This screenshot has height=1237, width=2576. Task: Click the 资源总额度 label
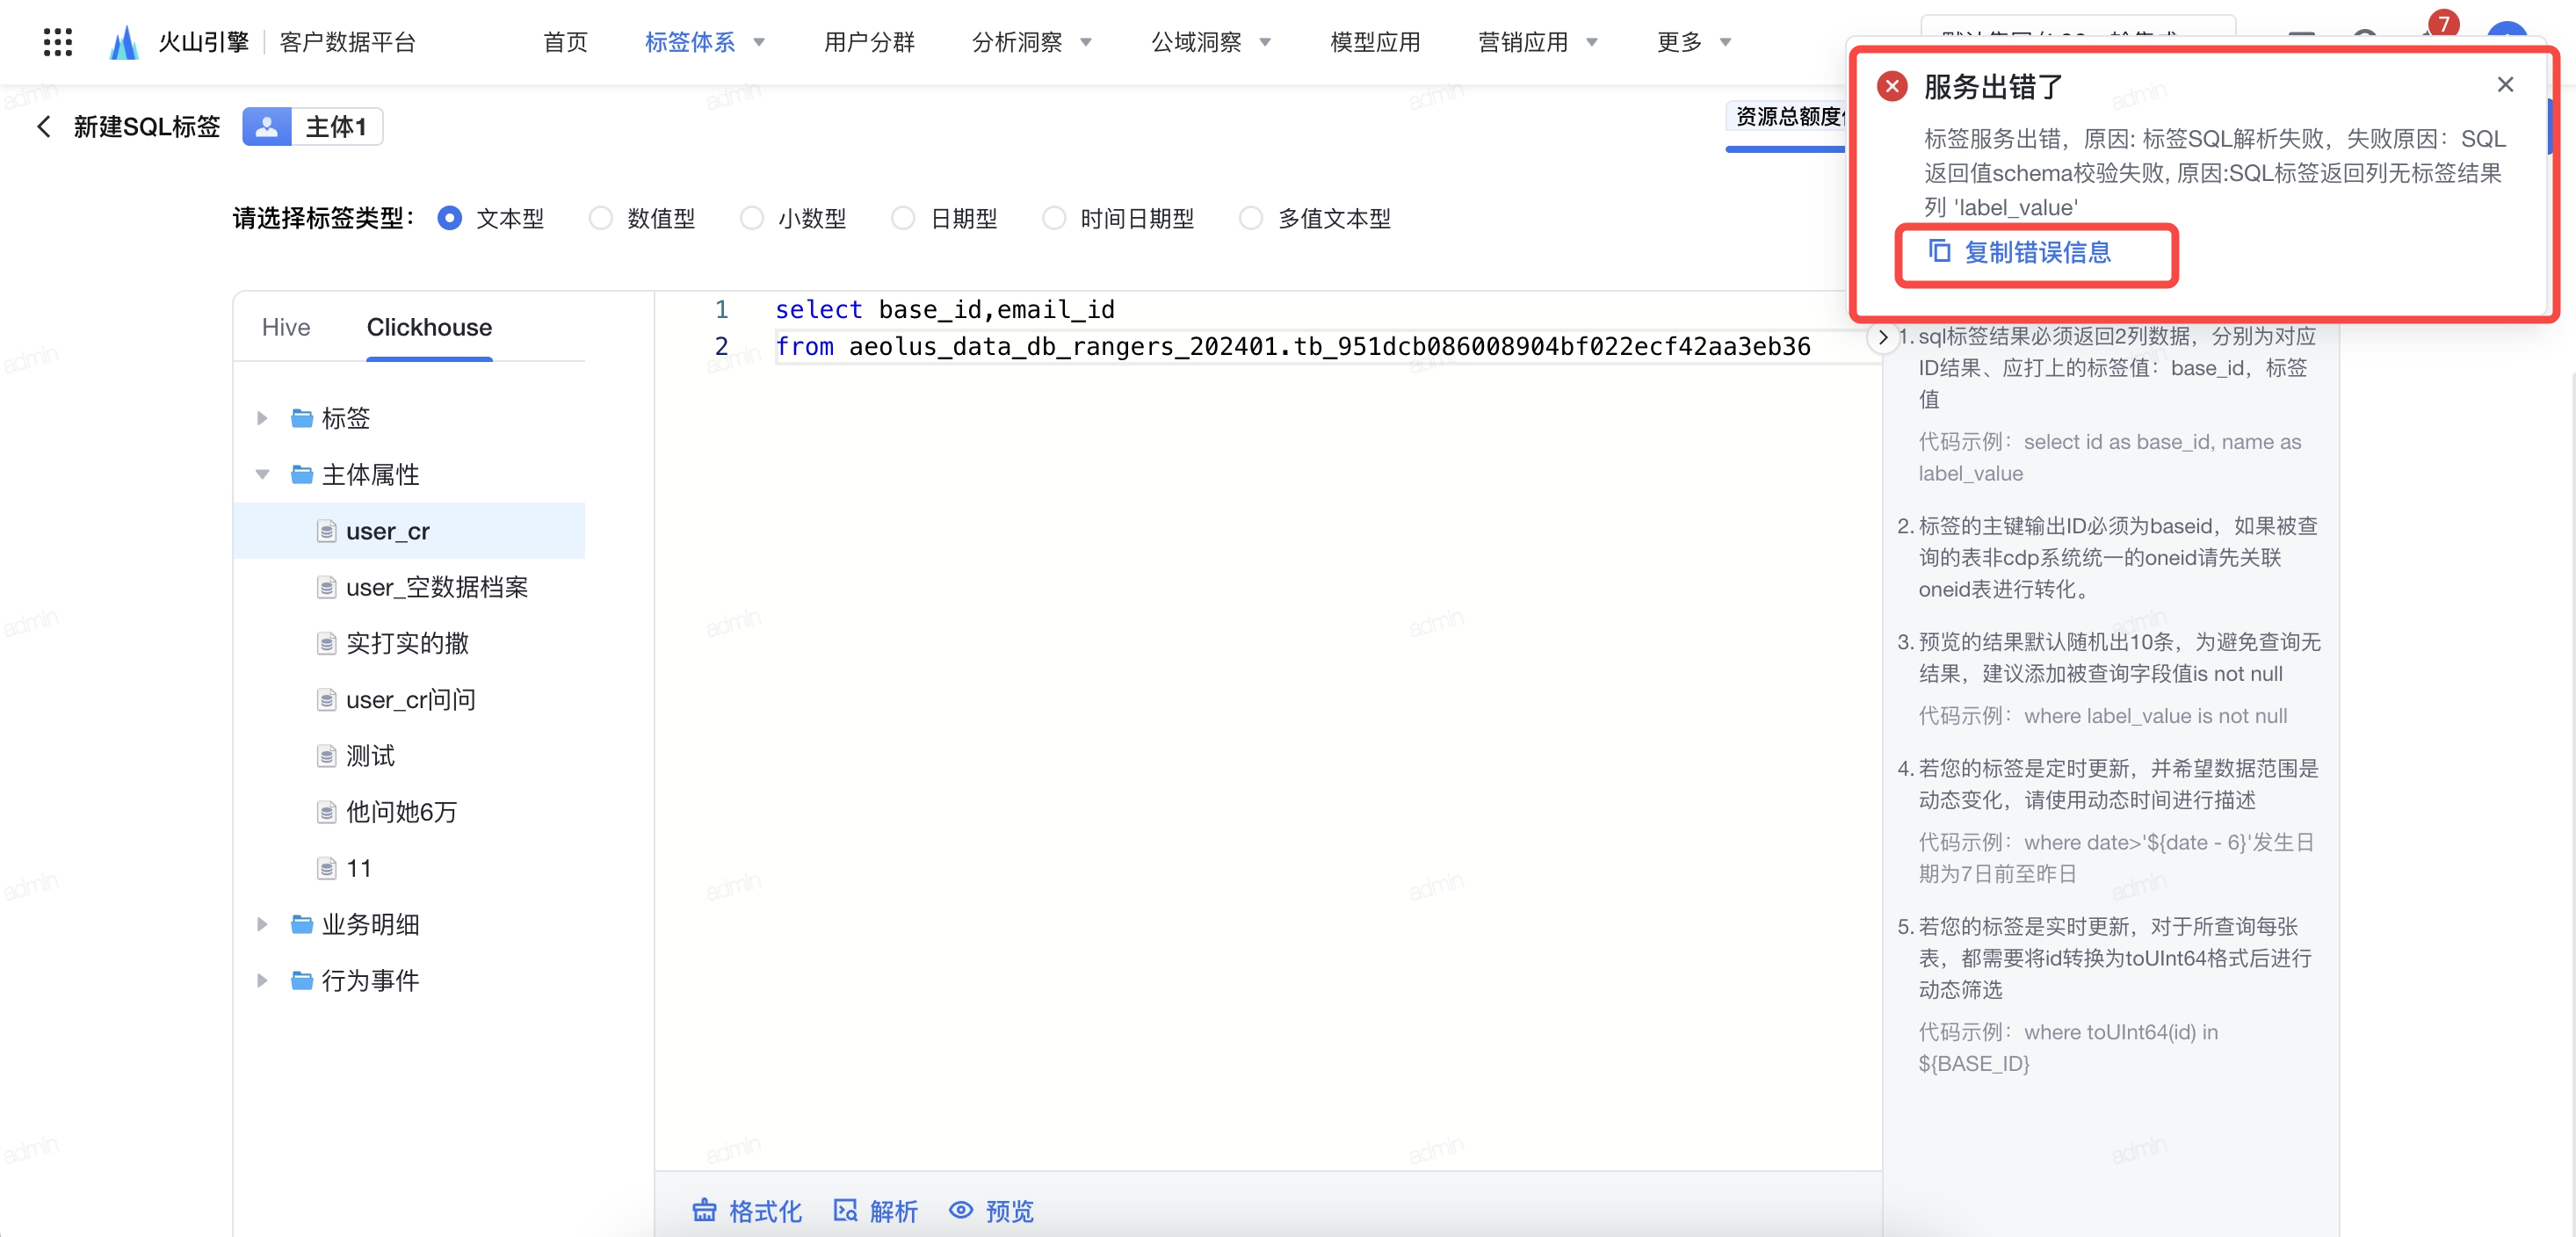point(1789,117)
